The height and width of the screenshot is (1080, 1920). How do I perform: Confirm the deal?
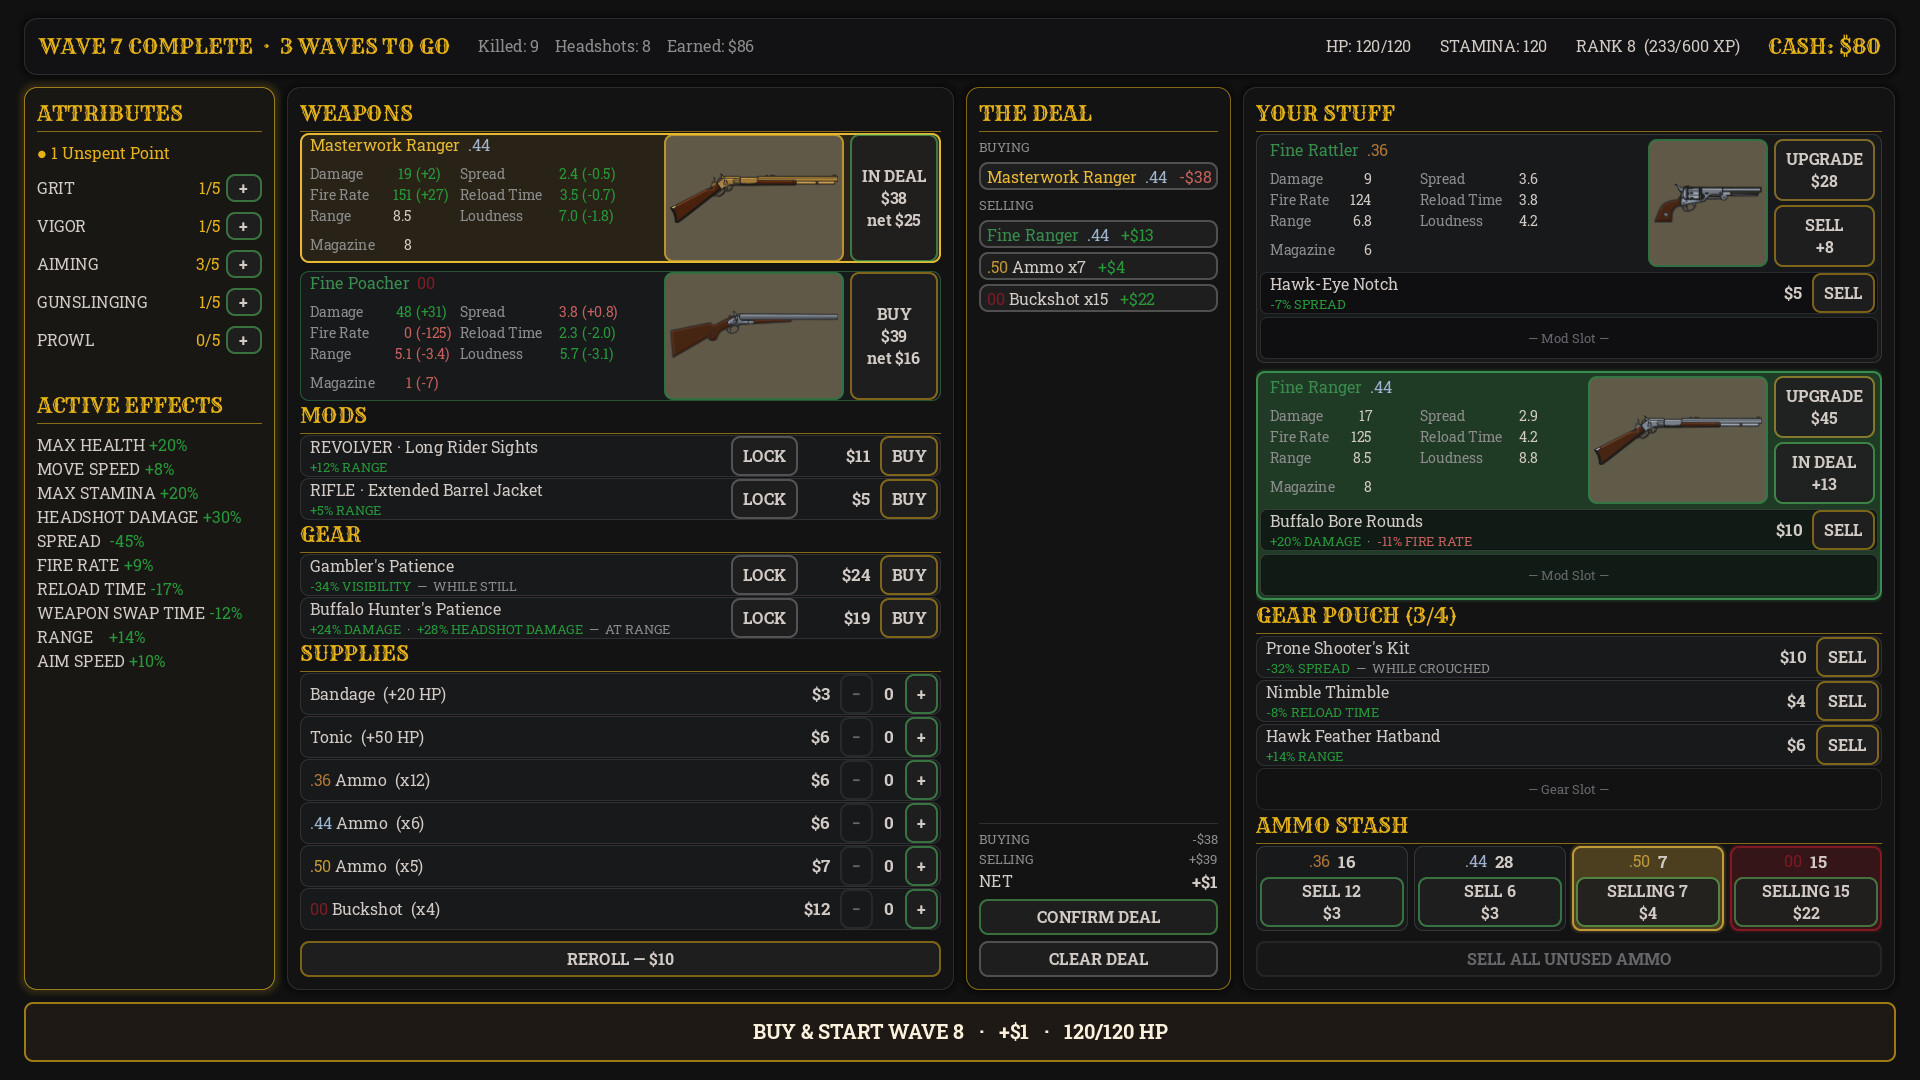1098,917
